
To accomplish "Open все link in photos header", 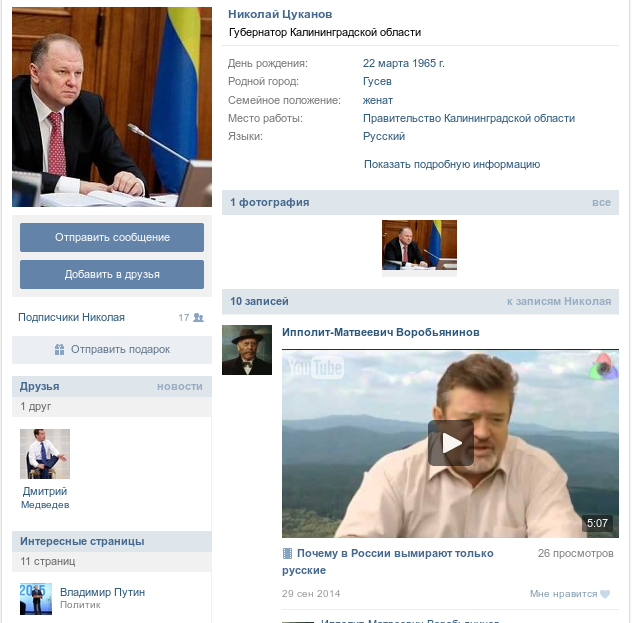I will pyautogui.click(x=601, y=202).
